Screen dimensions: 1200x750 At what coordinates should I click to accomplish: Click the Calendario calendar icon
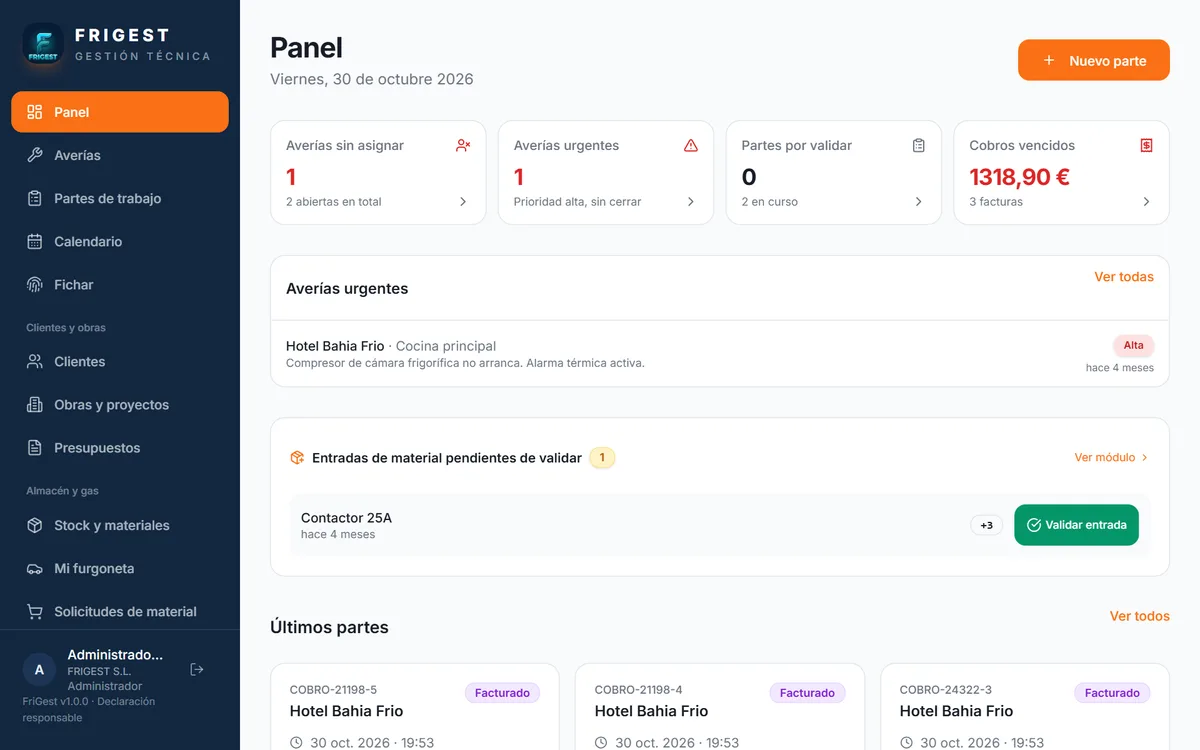tap(35, 242)
